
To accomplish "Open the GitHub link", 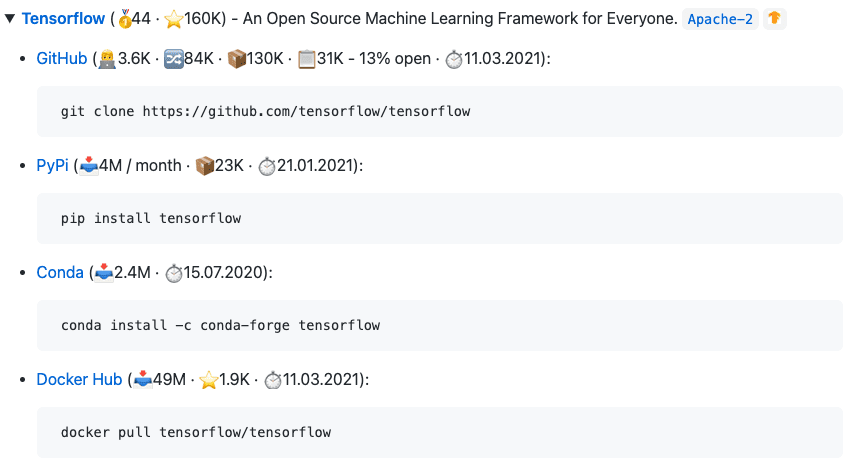I will click(x=62, y=58).
